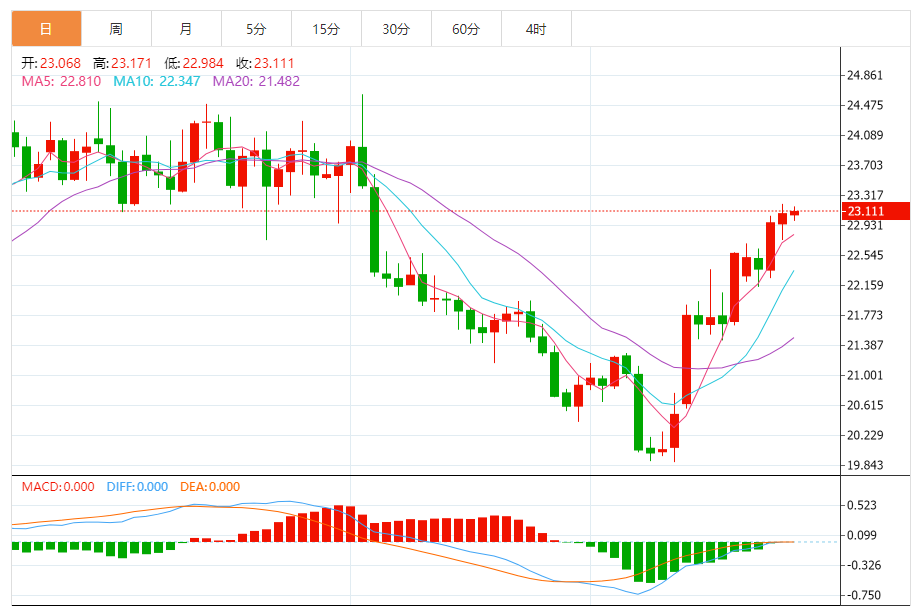This screenshot has height=606, width=920.
Task: Click the 0.099 MACD axis label
Action: (x=862, y=536)
